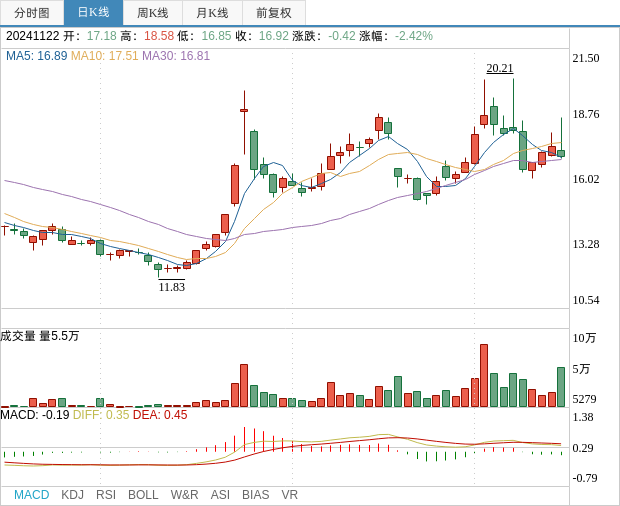The height and width of the screenshot is (506, 620).
Task: Click the 10.54 price axis label
Action: coord(586,300)
